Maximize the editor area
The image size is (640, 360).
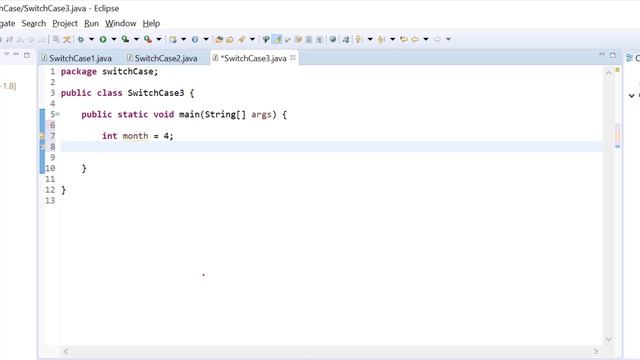(613, 55)
